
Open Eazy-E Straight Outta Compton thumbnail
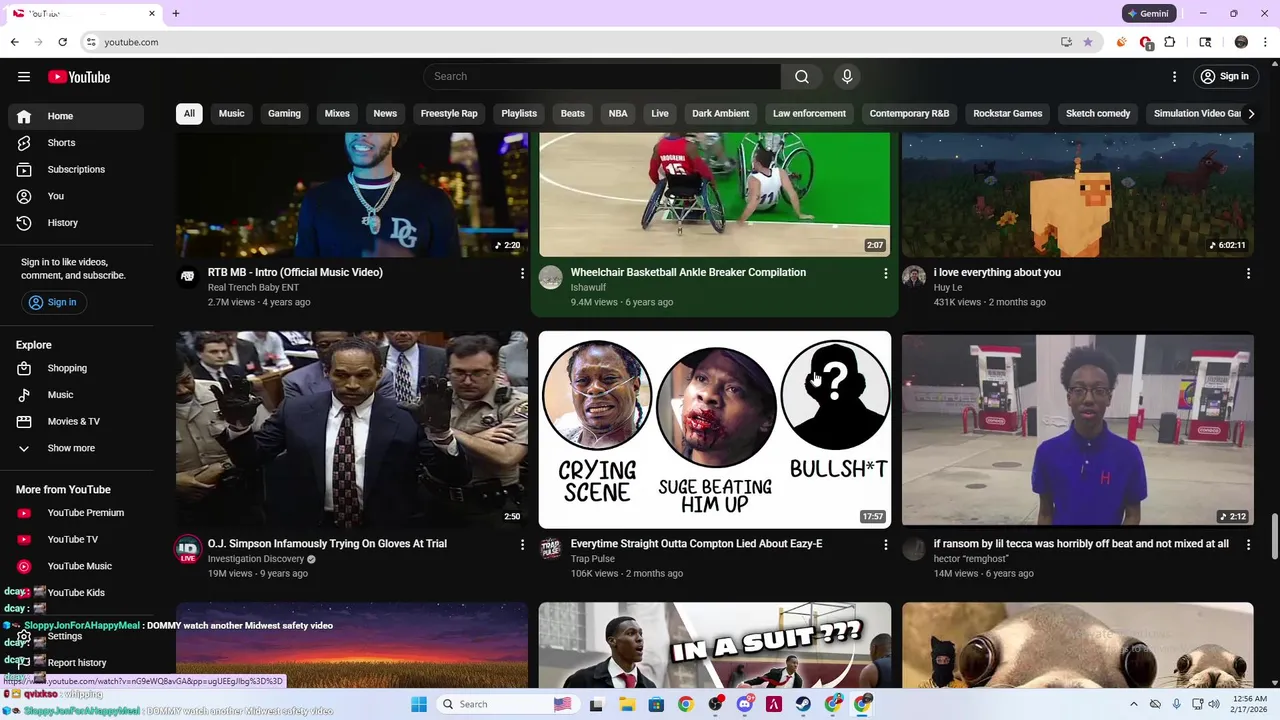click(x=715, y=429)
